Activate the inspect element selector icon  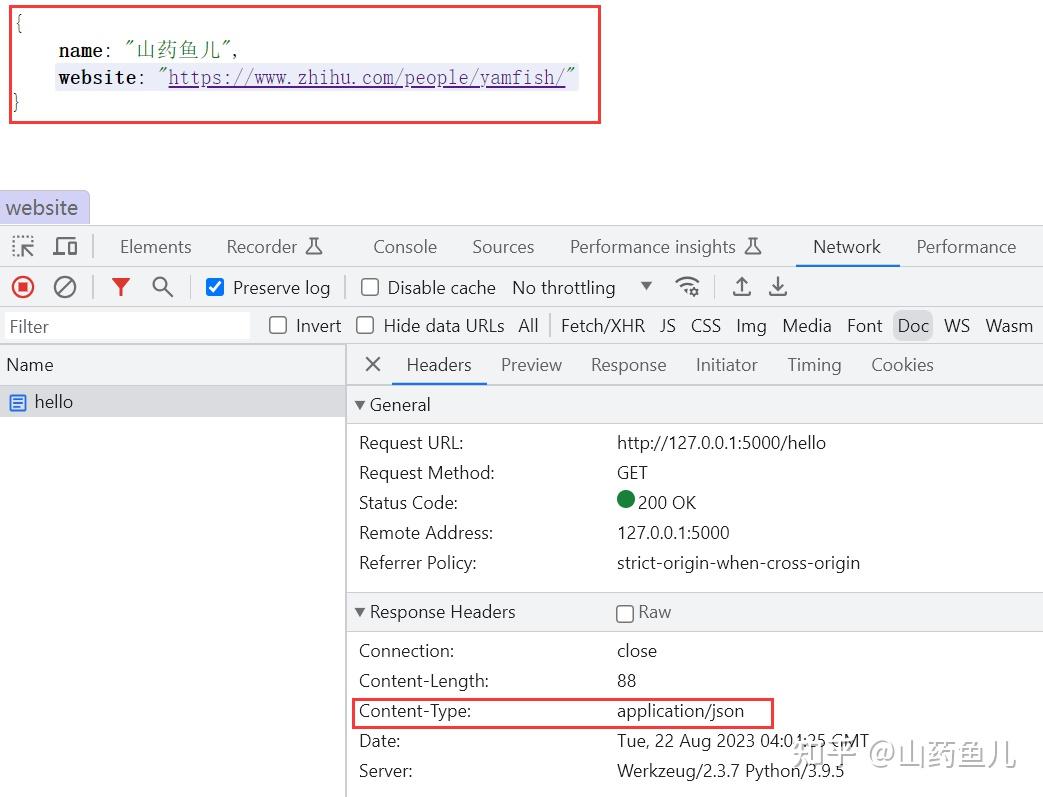[23, 246]
